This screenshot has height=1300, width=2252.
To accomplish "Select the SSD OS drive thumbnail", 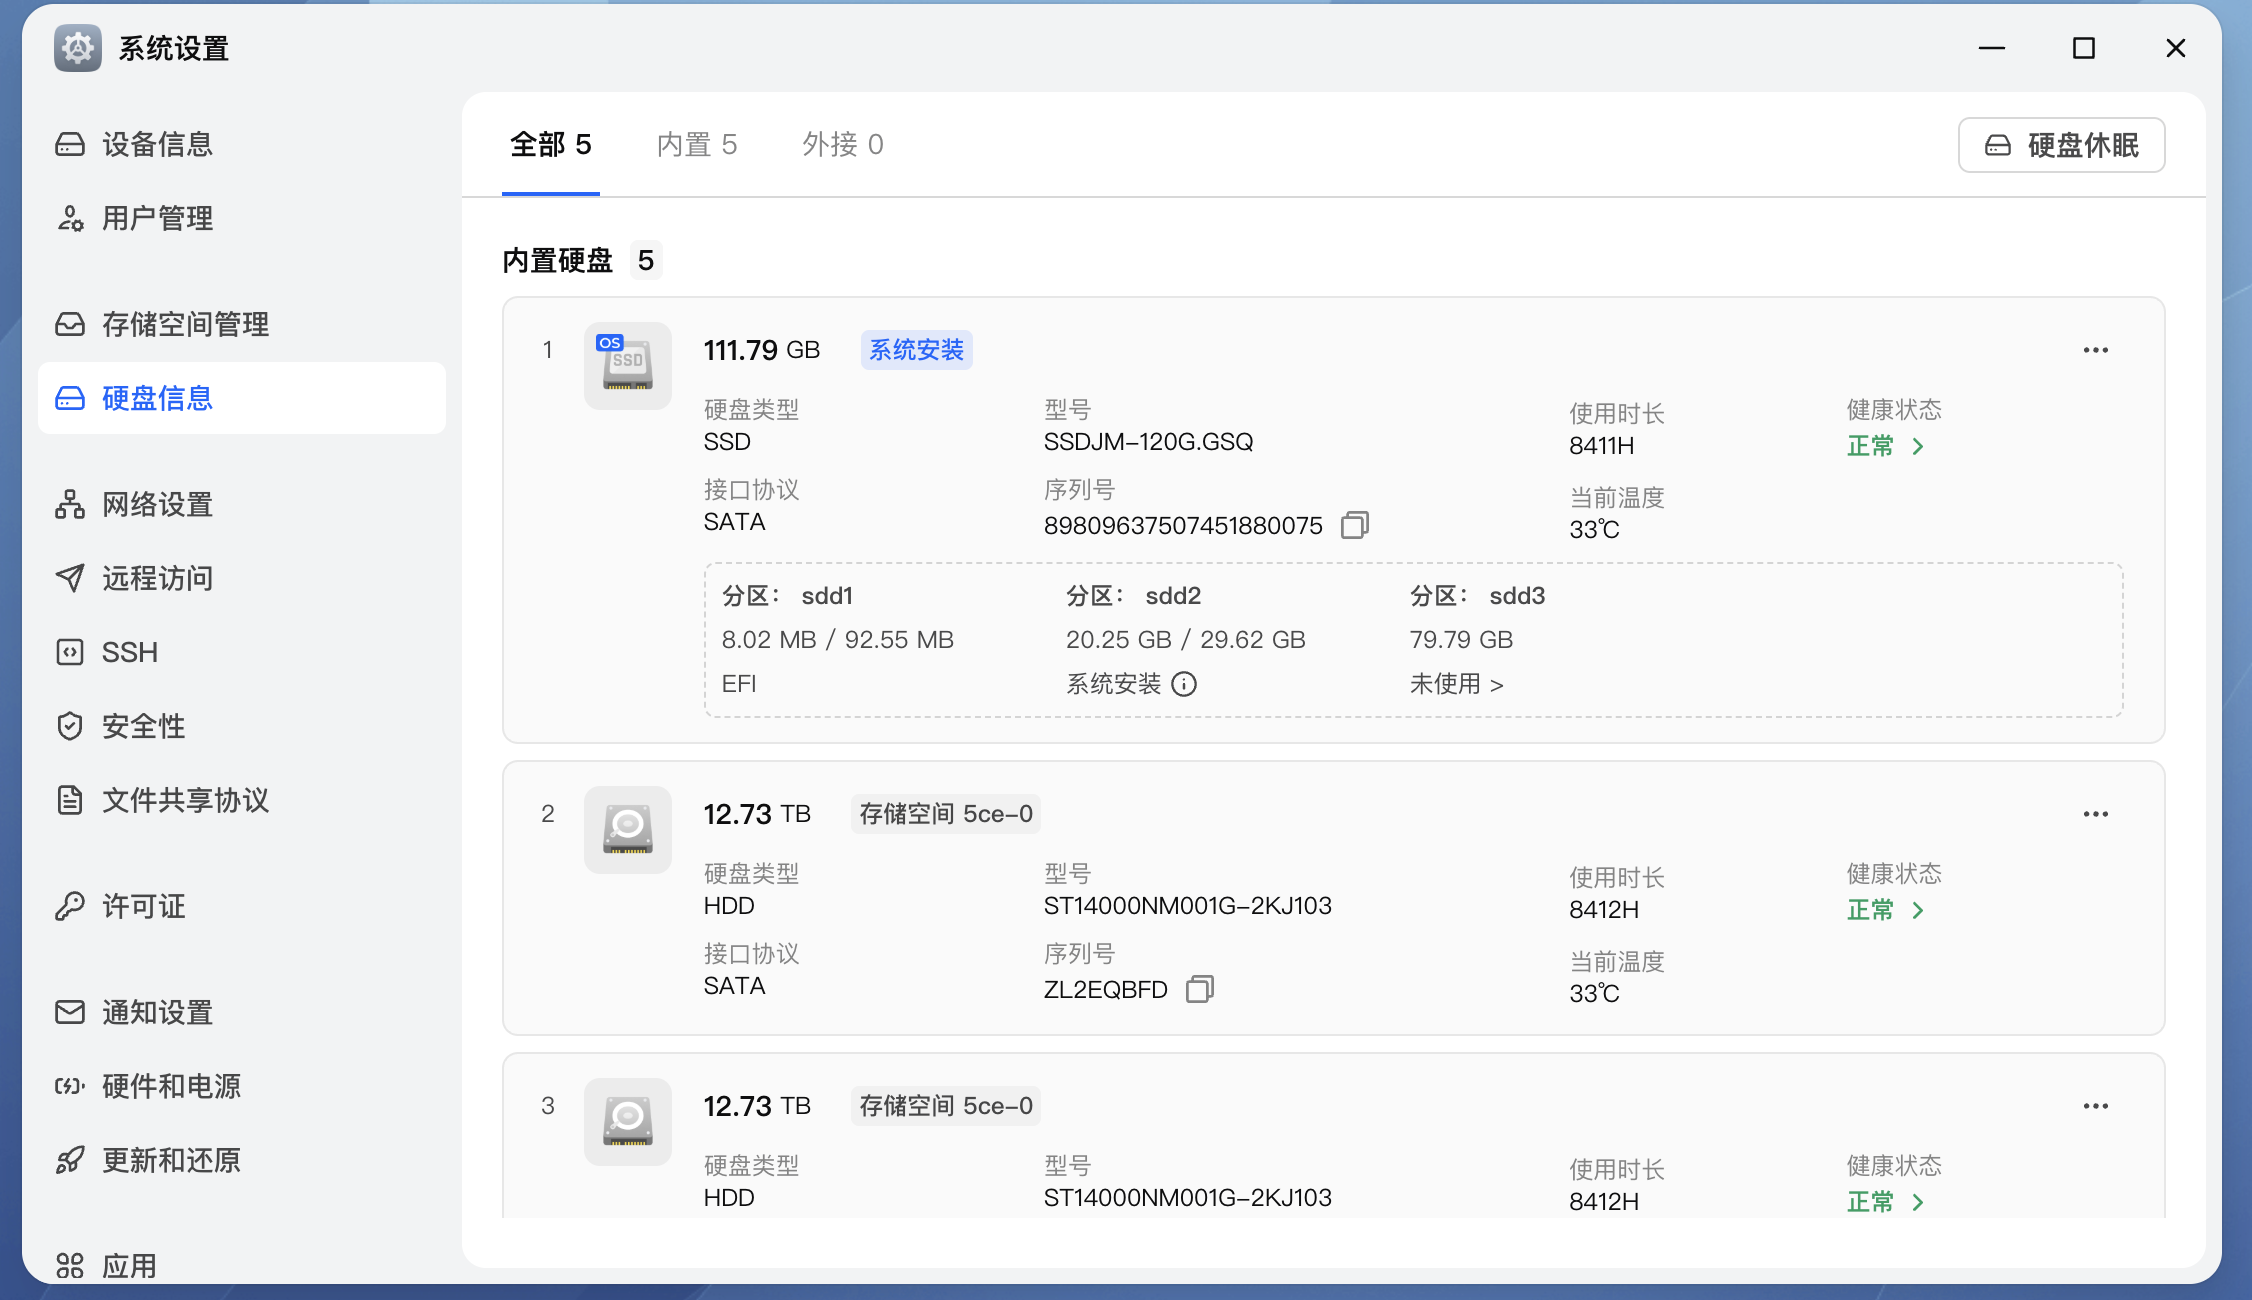I will pyautogui.click(x=627, y=366).
